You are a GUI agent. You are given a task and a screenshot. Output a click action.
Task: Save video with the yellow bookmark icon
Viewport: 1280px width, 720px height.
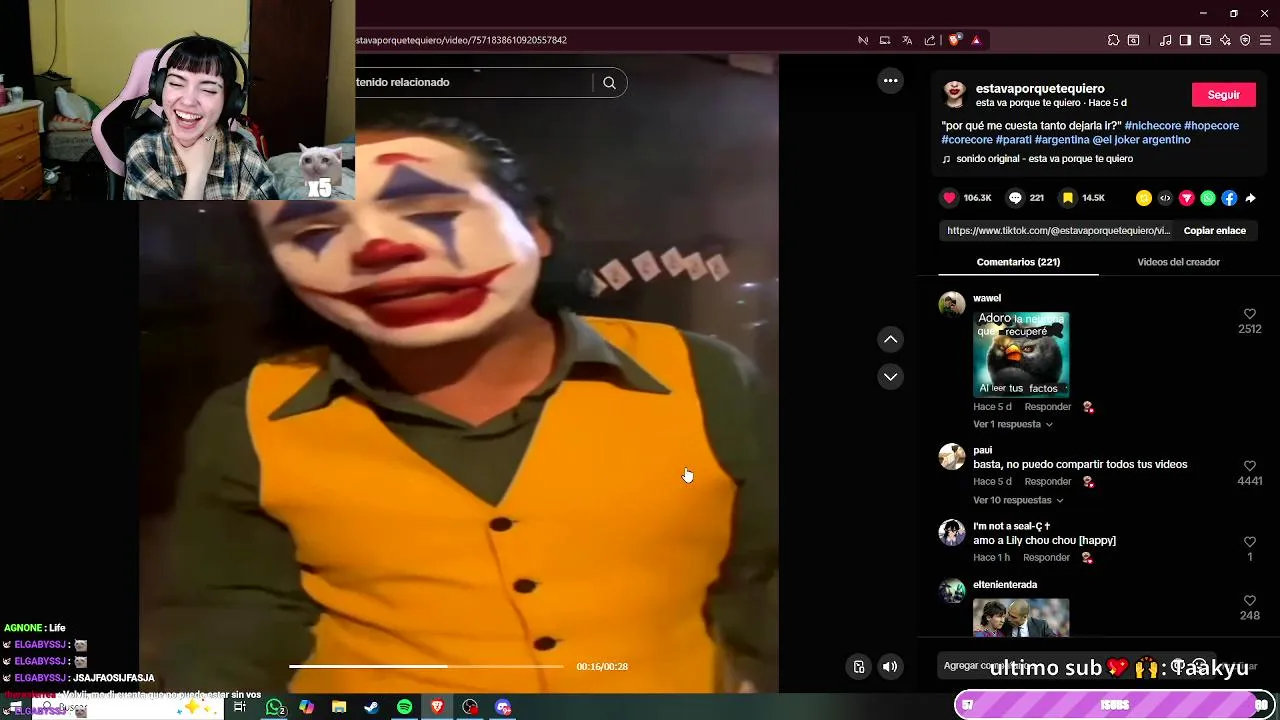[x=1068, y=198]
